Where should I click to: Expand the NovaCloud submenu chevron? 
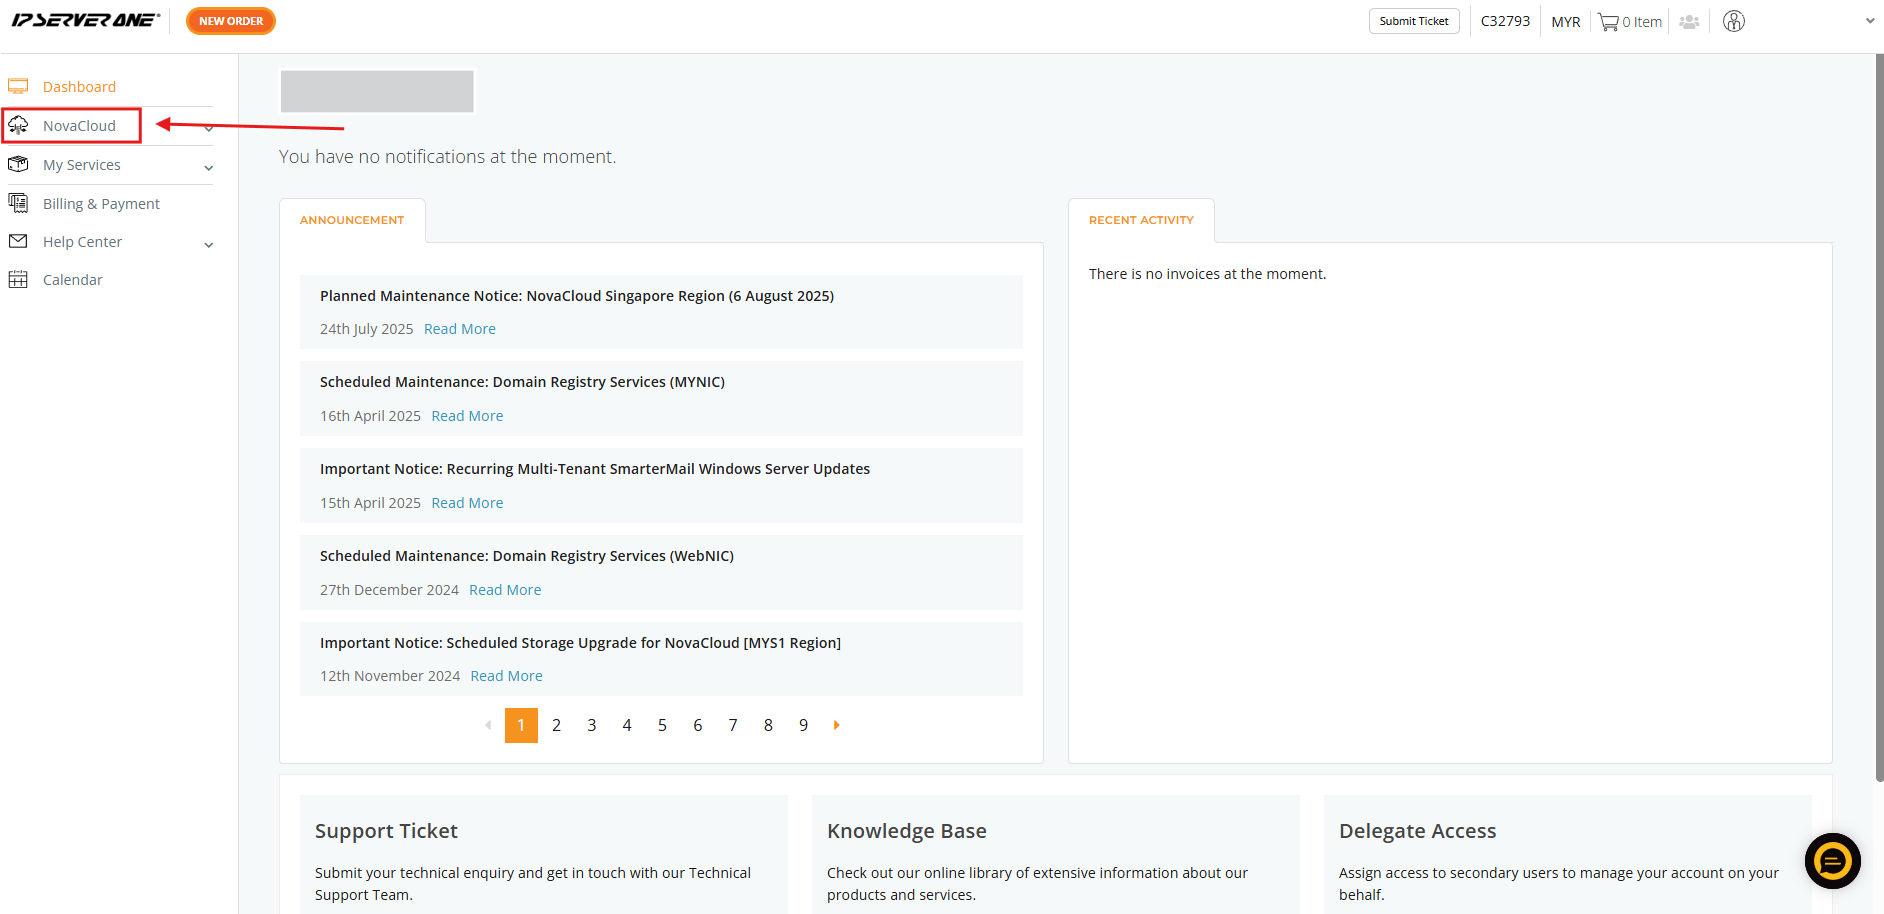[208, 128]
